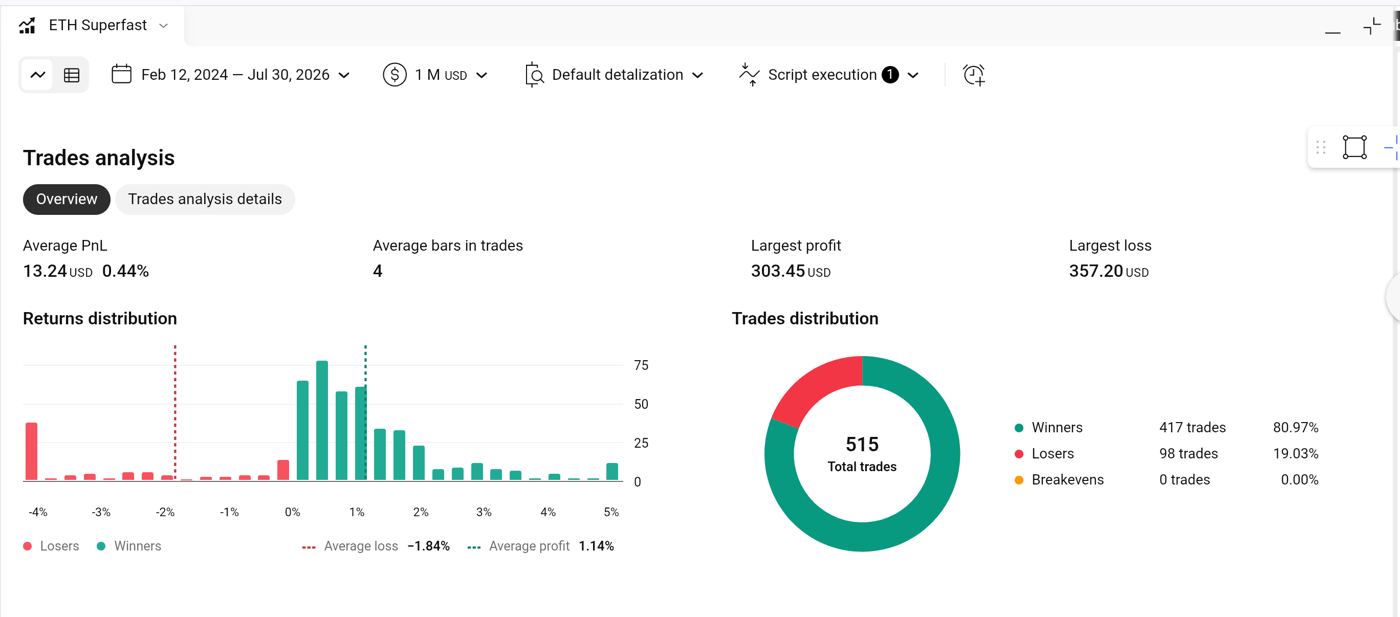Image resolution: width=1400 pixels, height=617 pixels.
Task: Click the detalization magnifier icon
Action: pos(534,75)
